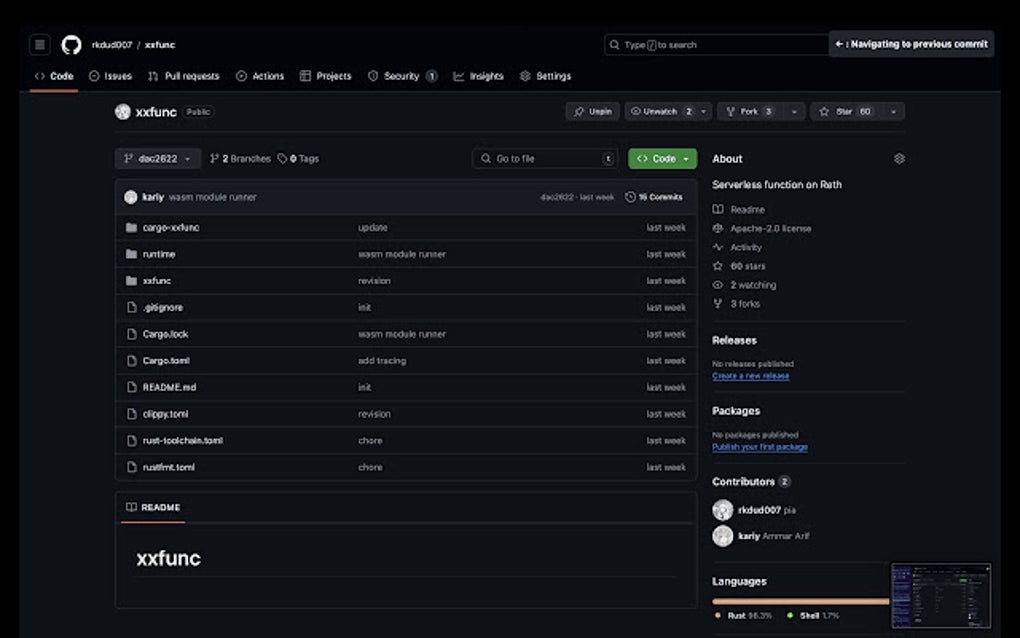This screenshot has width=1020, height=638.
Task: Open the commit history clock icon
Action: tap(630, 197)
